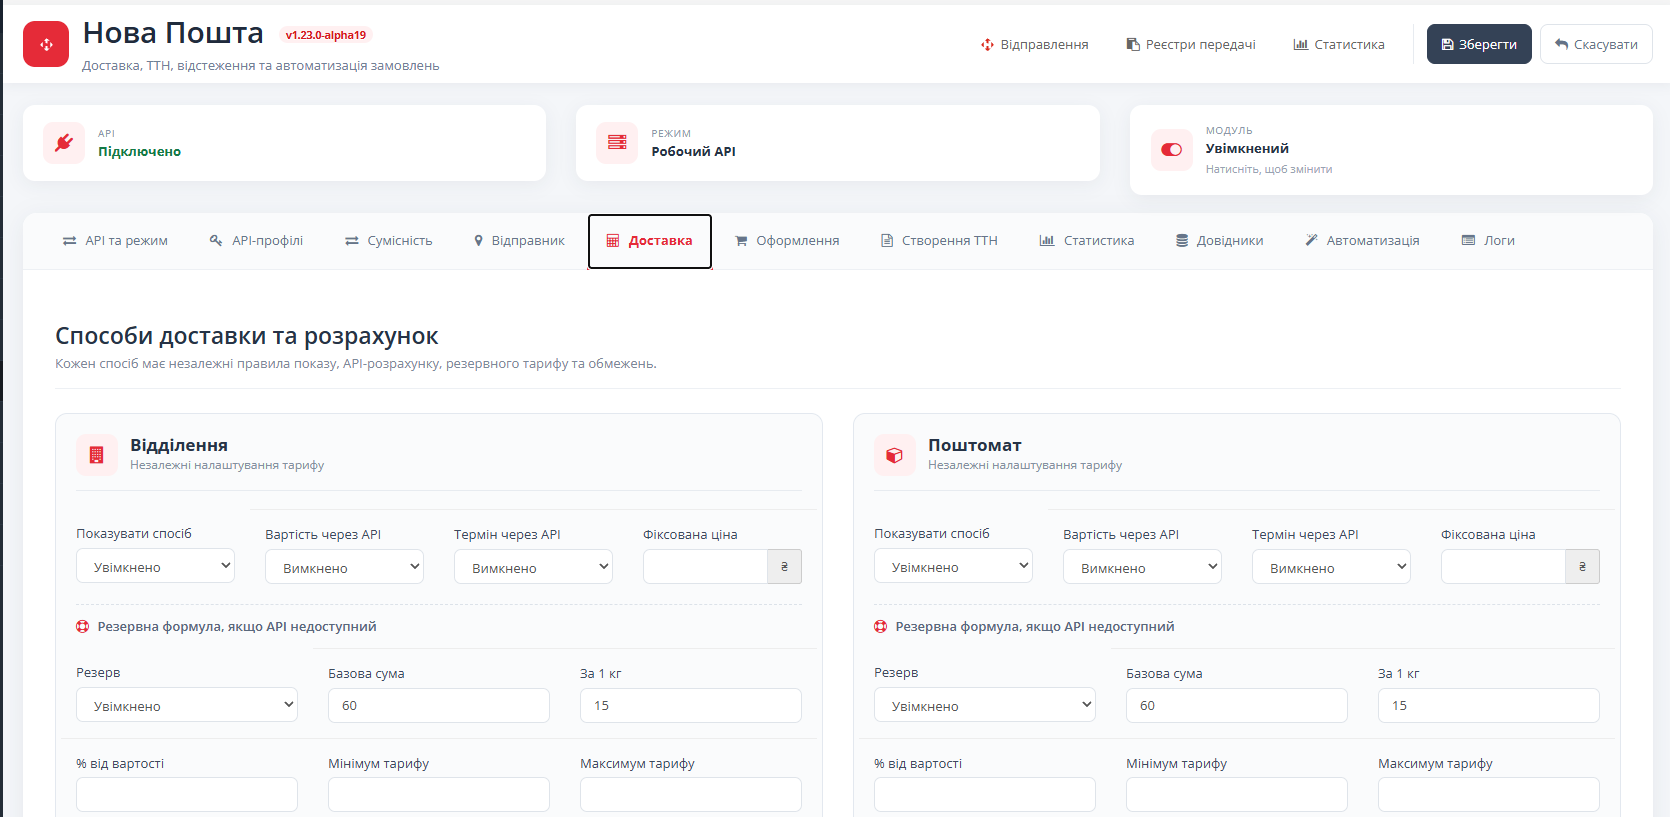Image resolution: width=1670 pixels, height=817 pixels.
Task: Save settings with Зберегти button
Action: [1479, 44]
